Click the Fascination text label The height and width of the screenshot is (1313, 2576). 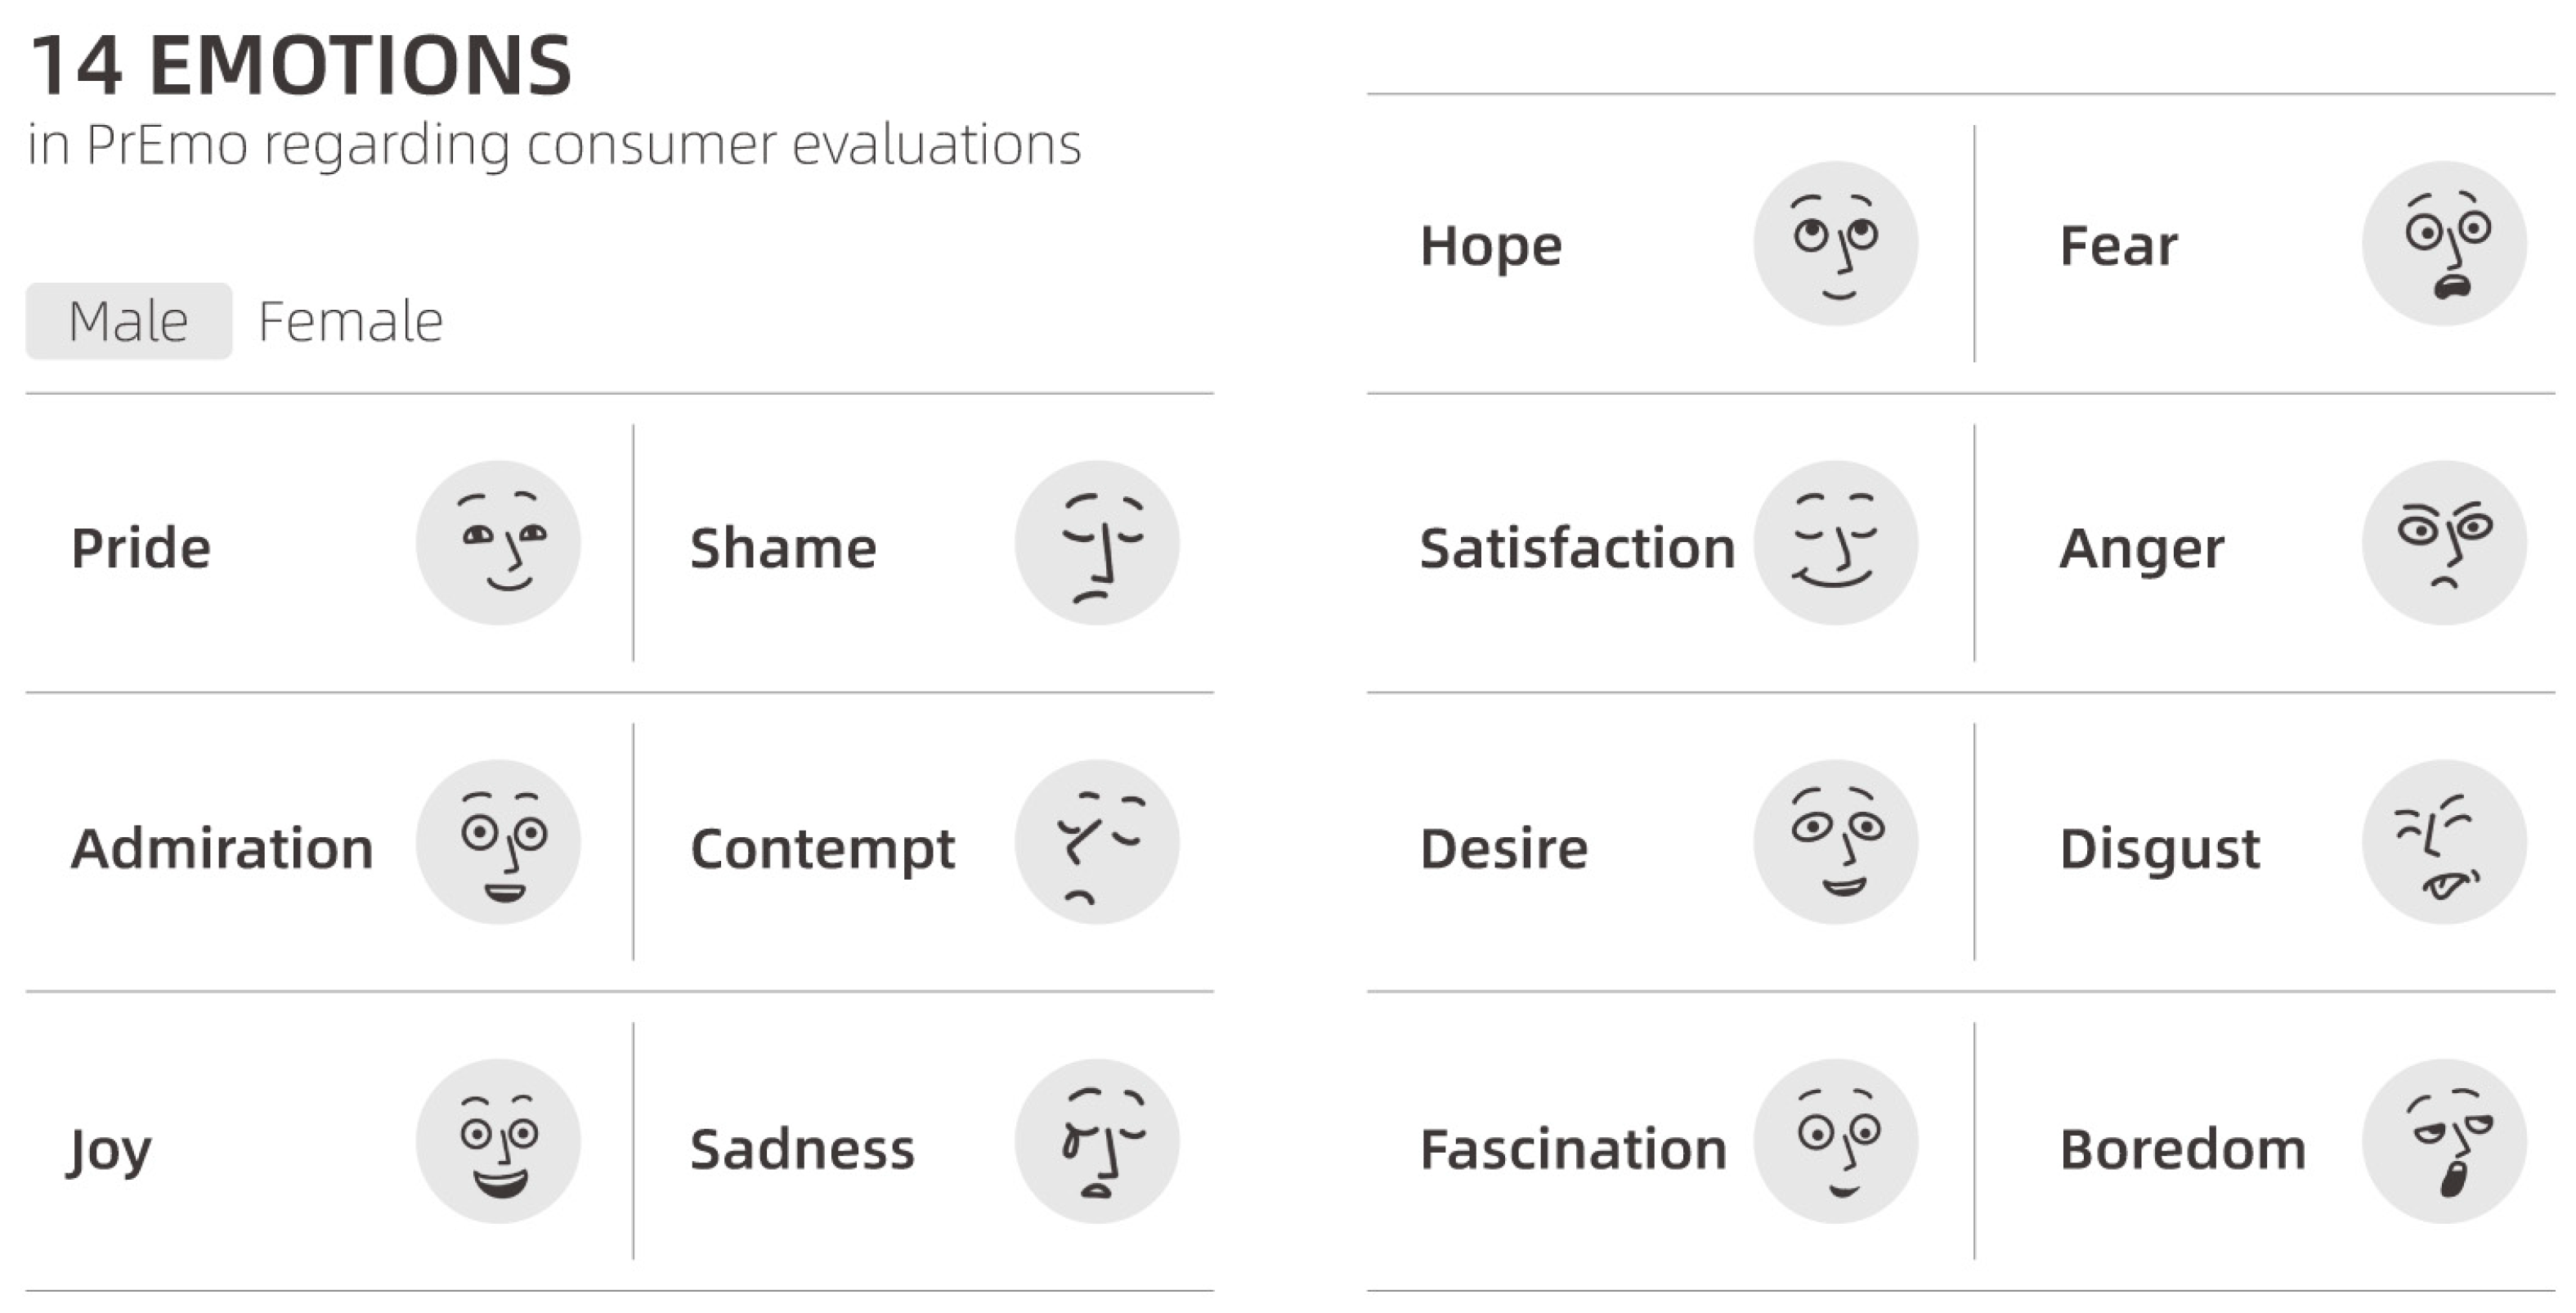tap(1573, 1149)
